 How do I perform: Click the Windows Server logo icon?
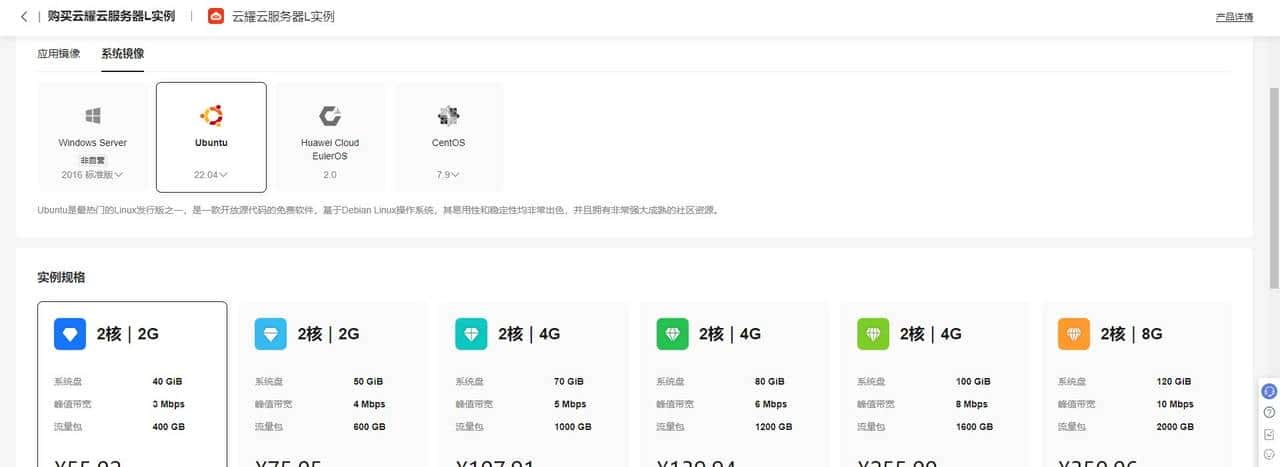click(92, 115)
